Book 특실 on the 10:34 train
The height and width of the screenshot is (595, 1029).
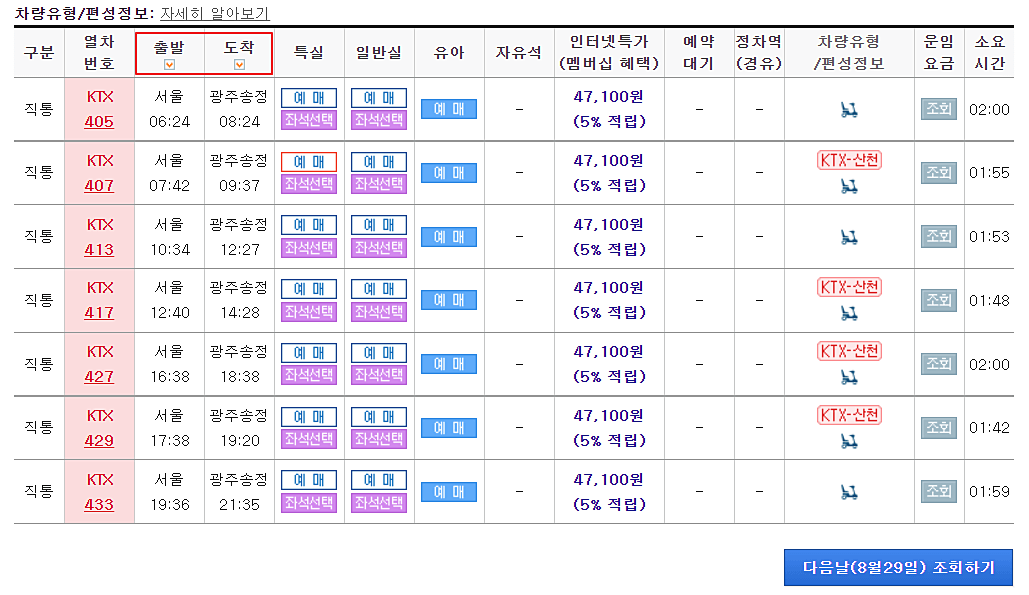[309, 225]
